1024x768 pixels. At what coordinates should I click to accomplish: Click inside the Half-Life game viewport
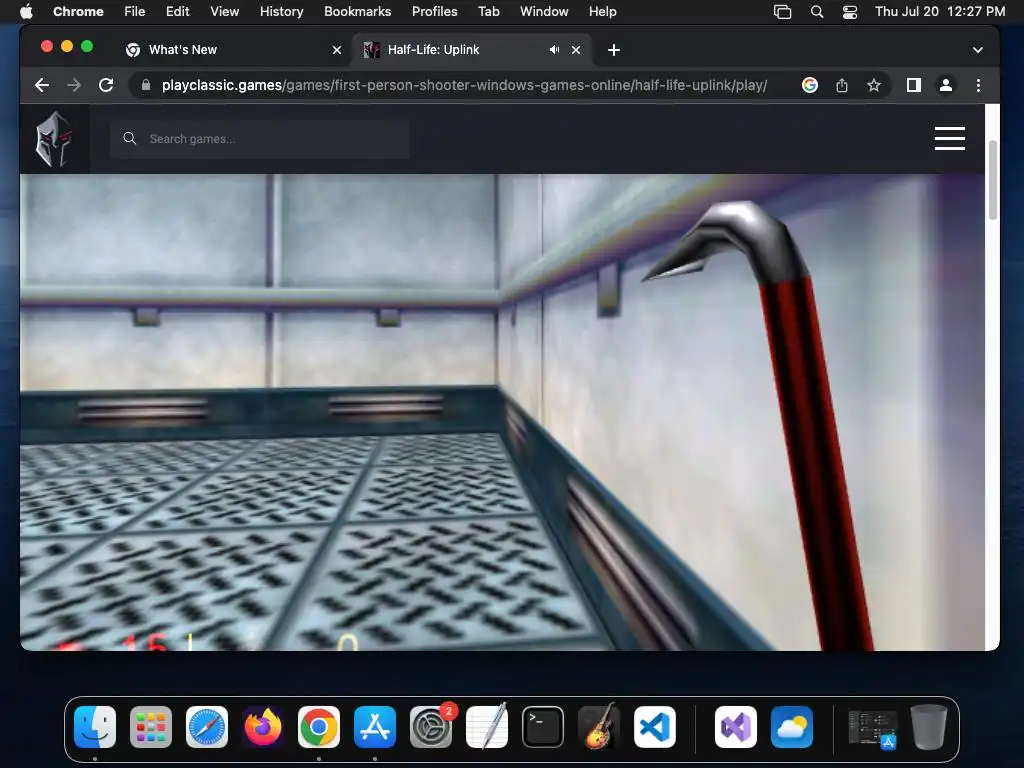click(x=502, y=412)
